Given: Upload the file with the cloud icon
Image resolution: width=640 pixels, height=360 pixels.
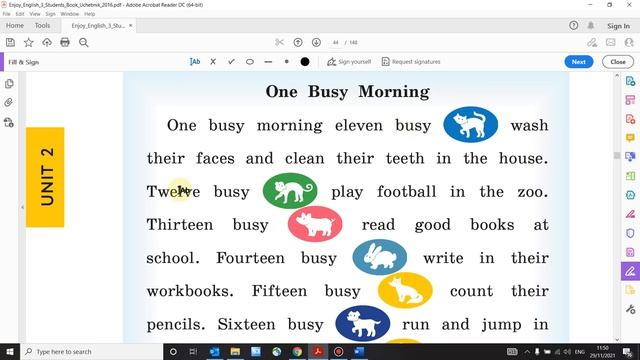Looking at the screenshot, I should coord(47,42).
